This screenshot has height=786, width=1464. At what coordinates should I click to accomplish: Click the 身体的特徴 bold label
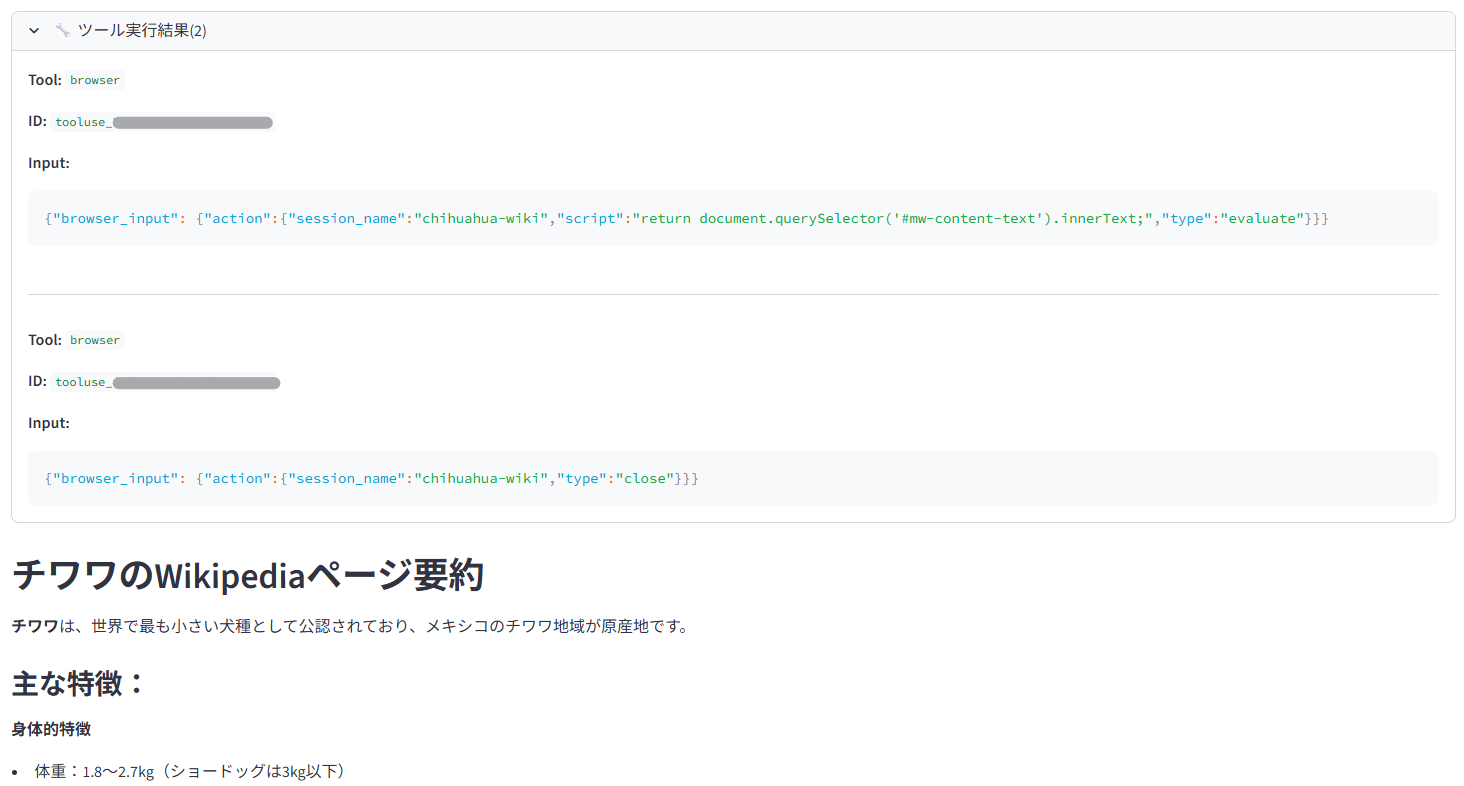[51, 730]
